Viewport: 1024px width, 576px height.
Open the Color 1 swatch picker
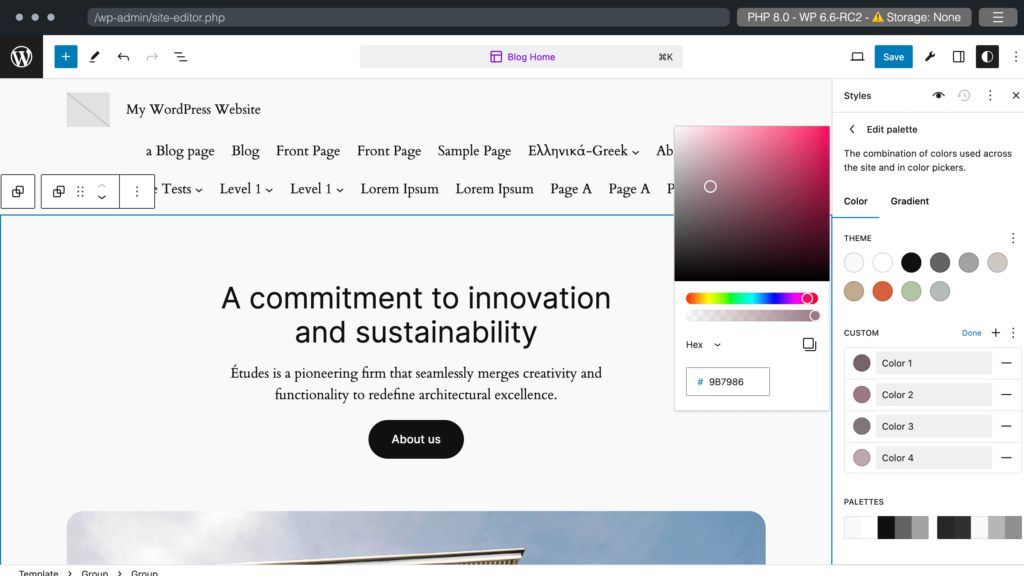click(861, 363)
